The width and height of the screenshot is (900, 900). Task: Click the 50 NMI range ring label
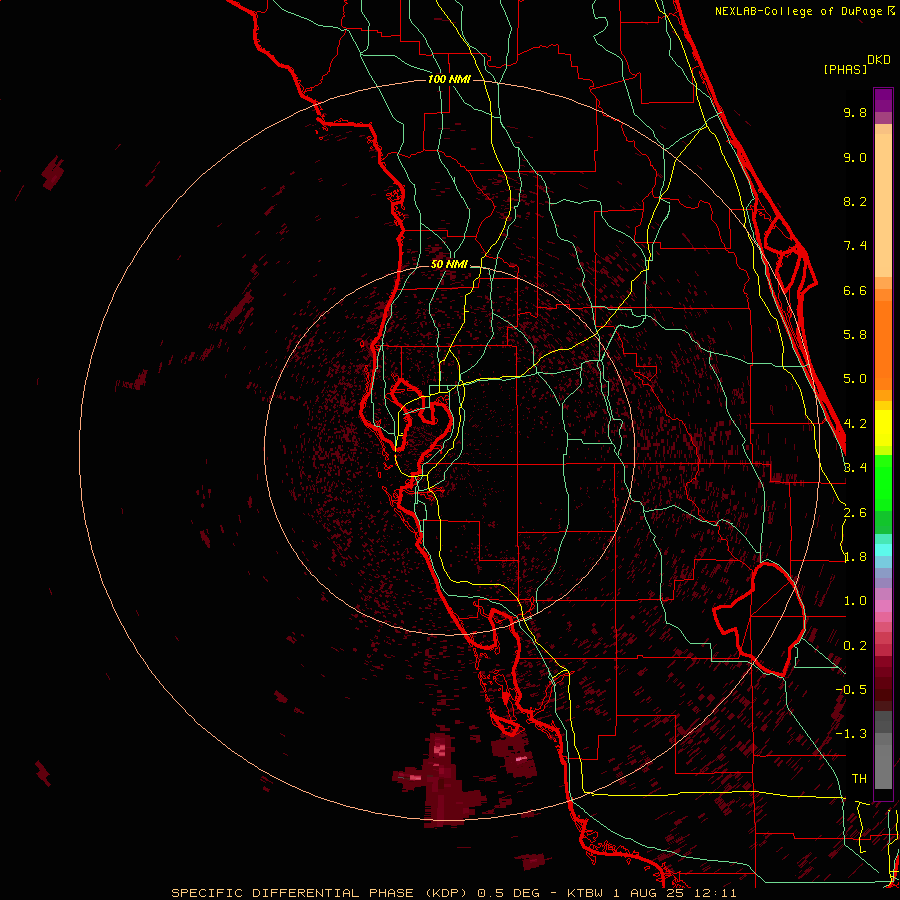tap(449, 264)
